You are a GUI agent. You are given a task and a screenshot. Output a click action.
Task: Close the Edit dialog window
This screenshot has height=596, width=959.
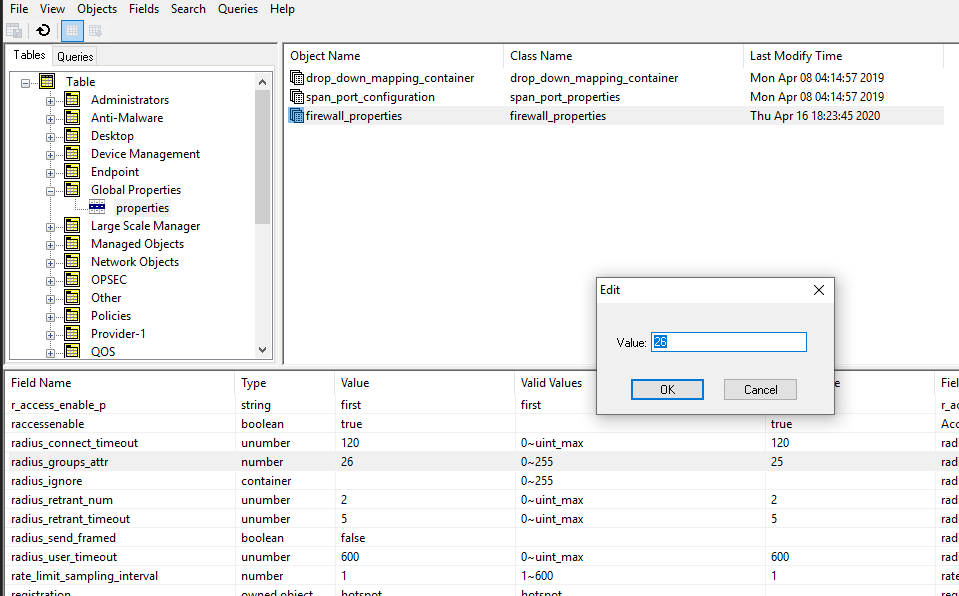[819, 290]
